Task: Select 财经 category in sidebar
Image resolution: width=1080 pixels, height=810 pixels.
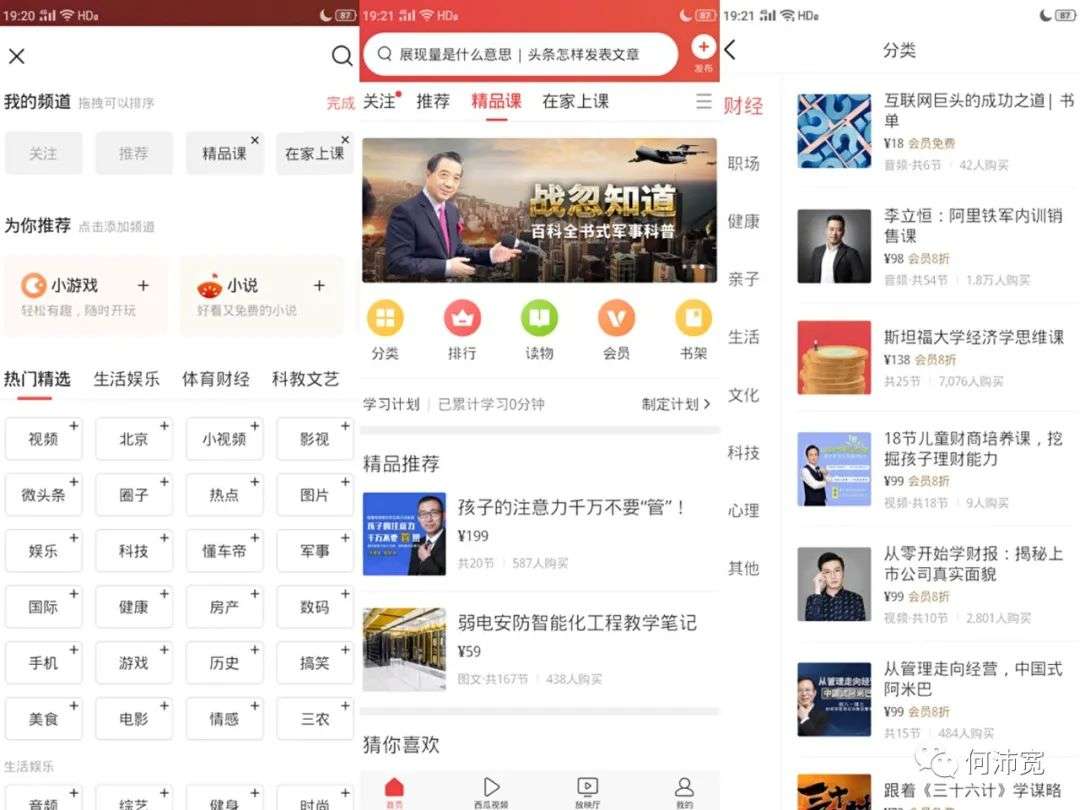Action: click(x=743, y=106)
